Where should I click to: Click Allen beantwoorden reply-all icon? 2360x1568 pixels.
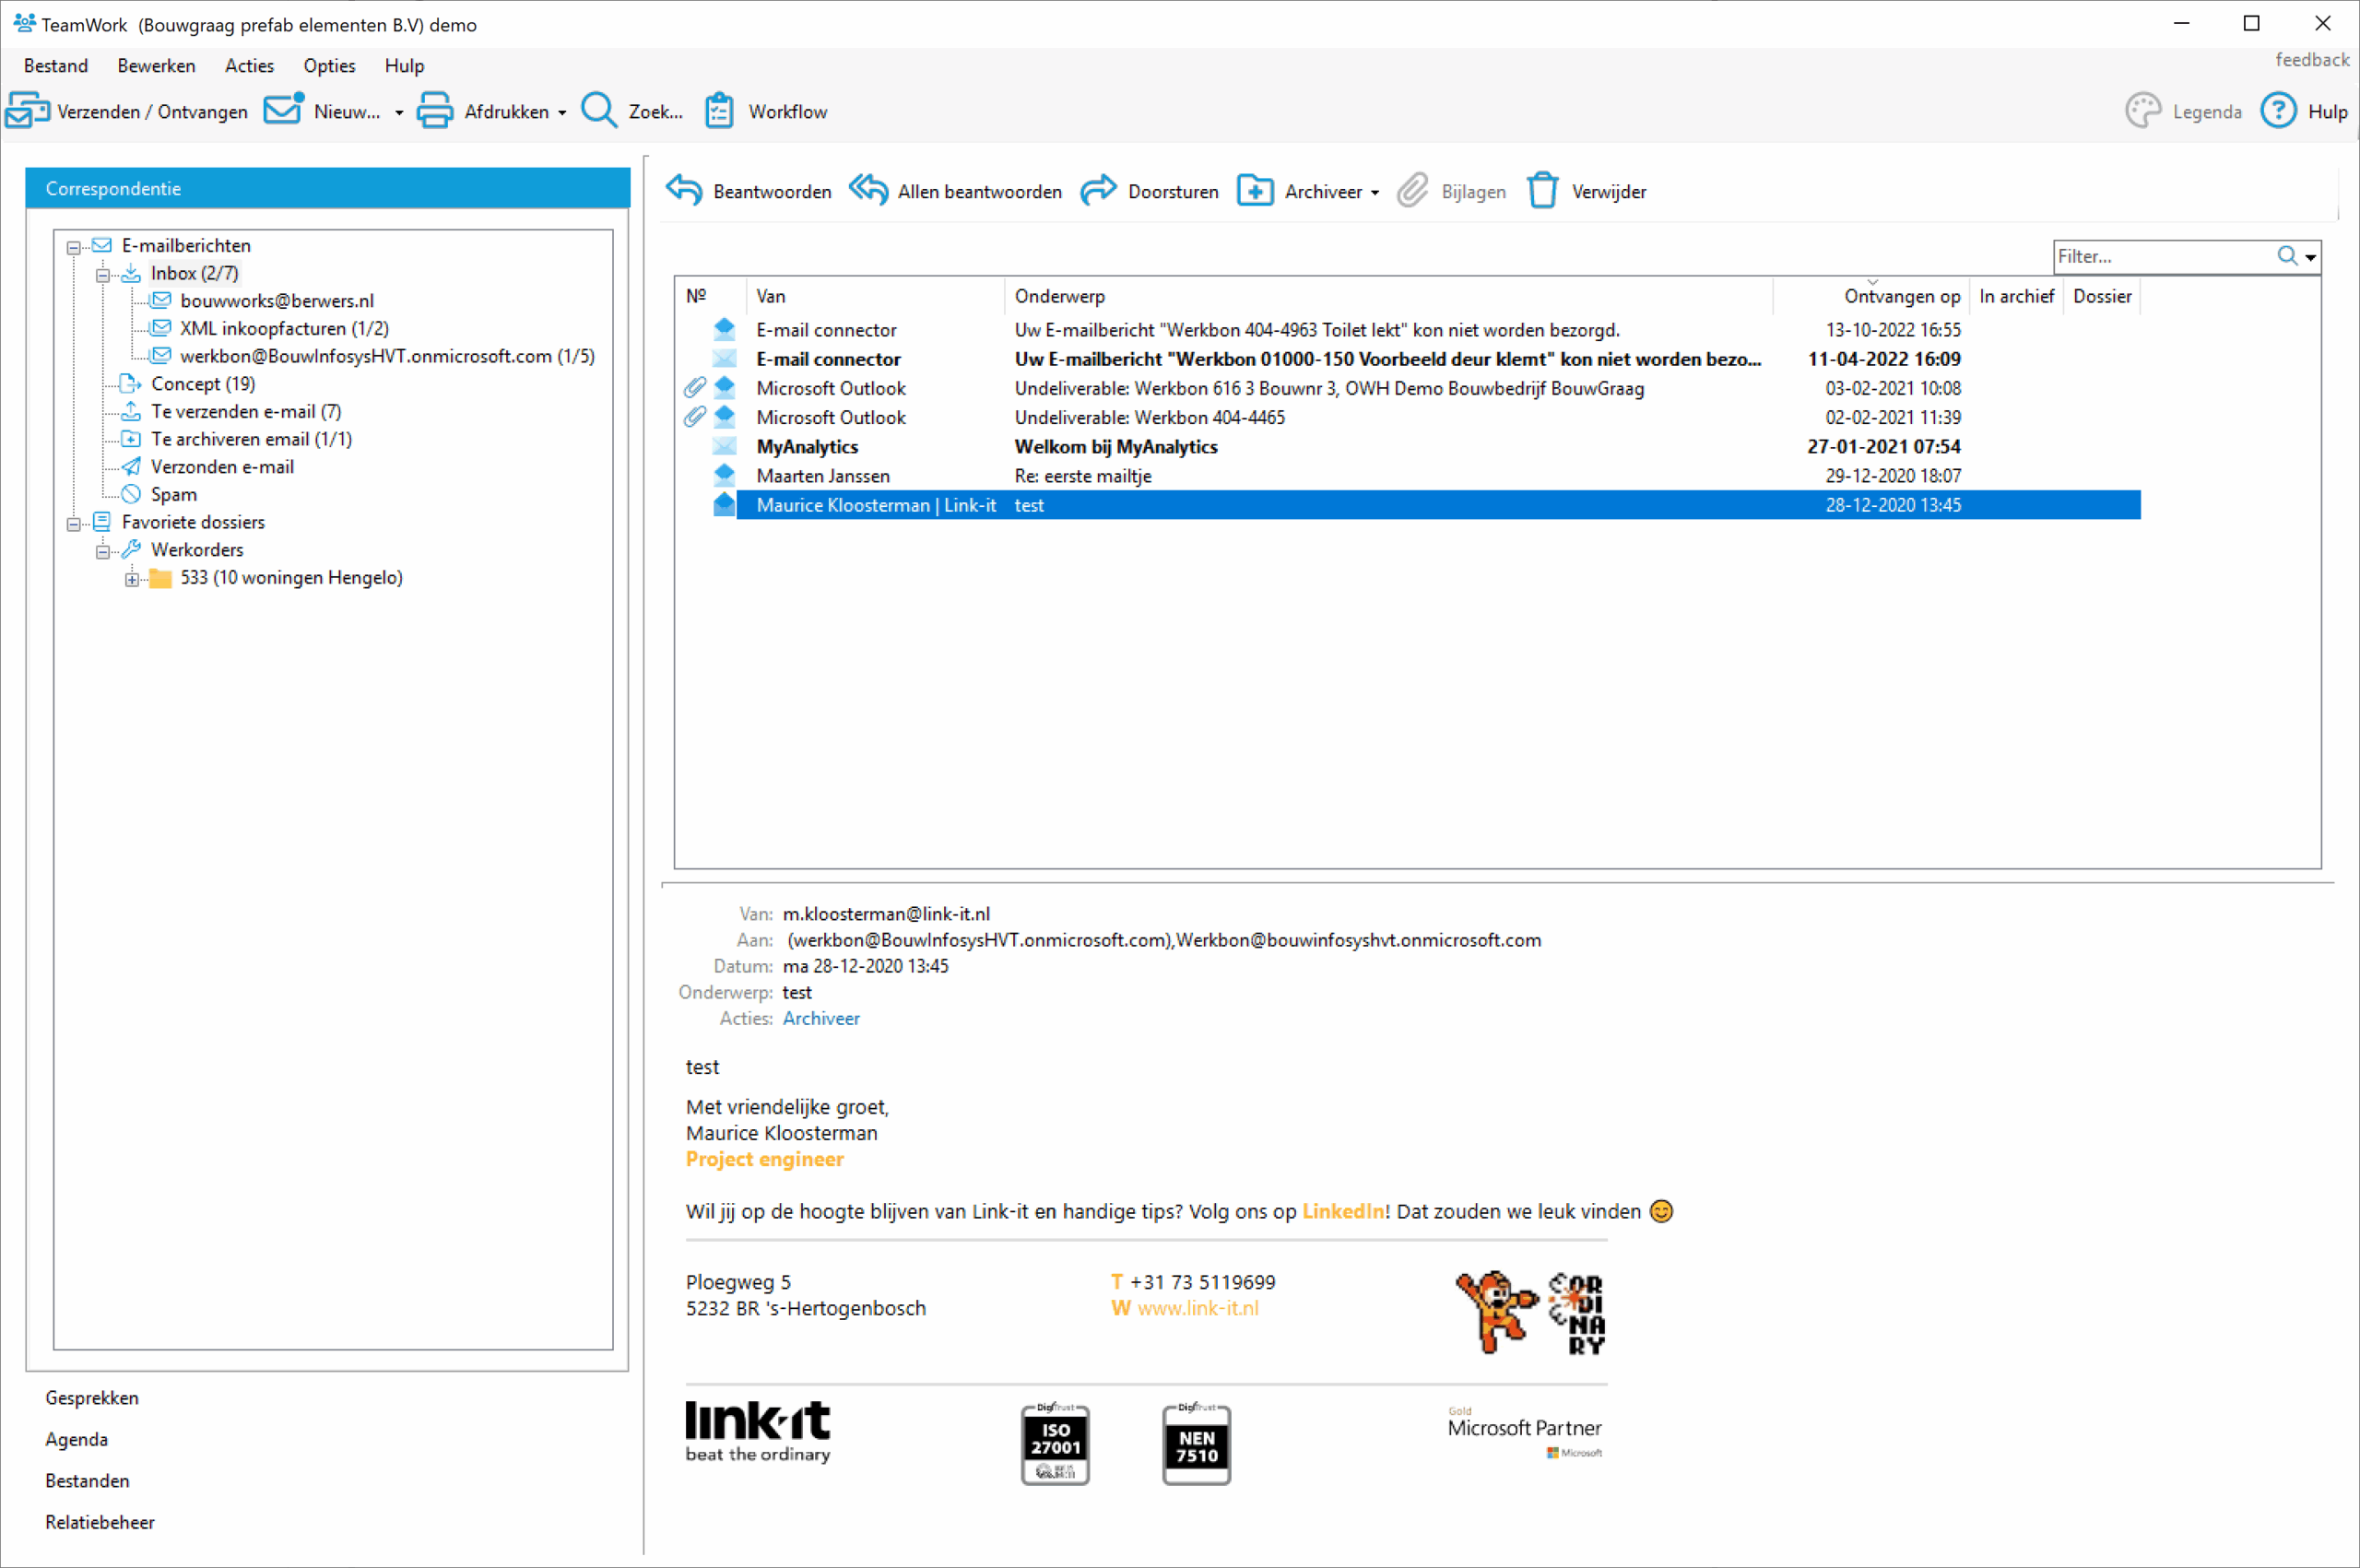(868, 190)
